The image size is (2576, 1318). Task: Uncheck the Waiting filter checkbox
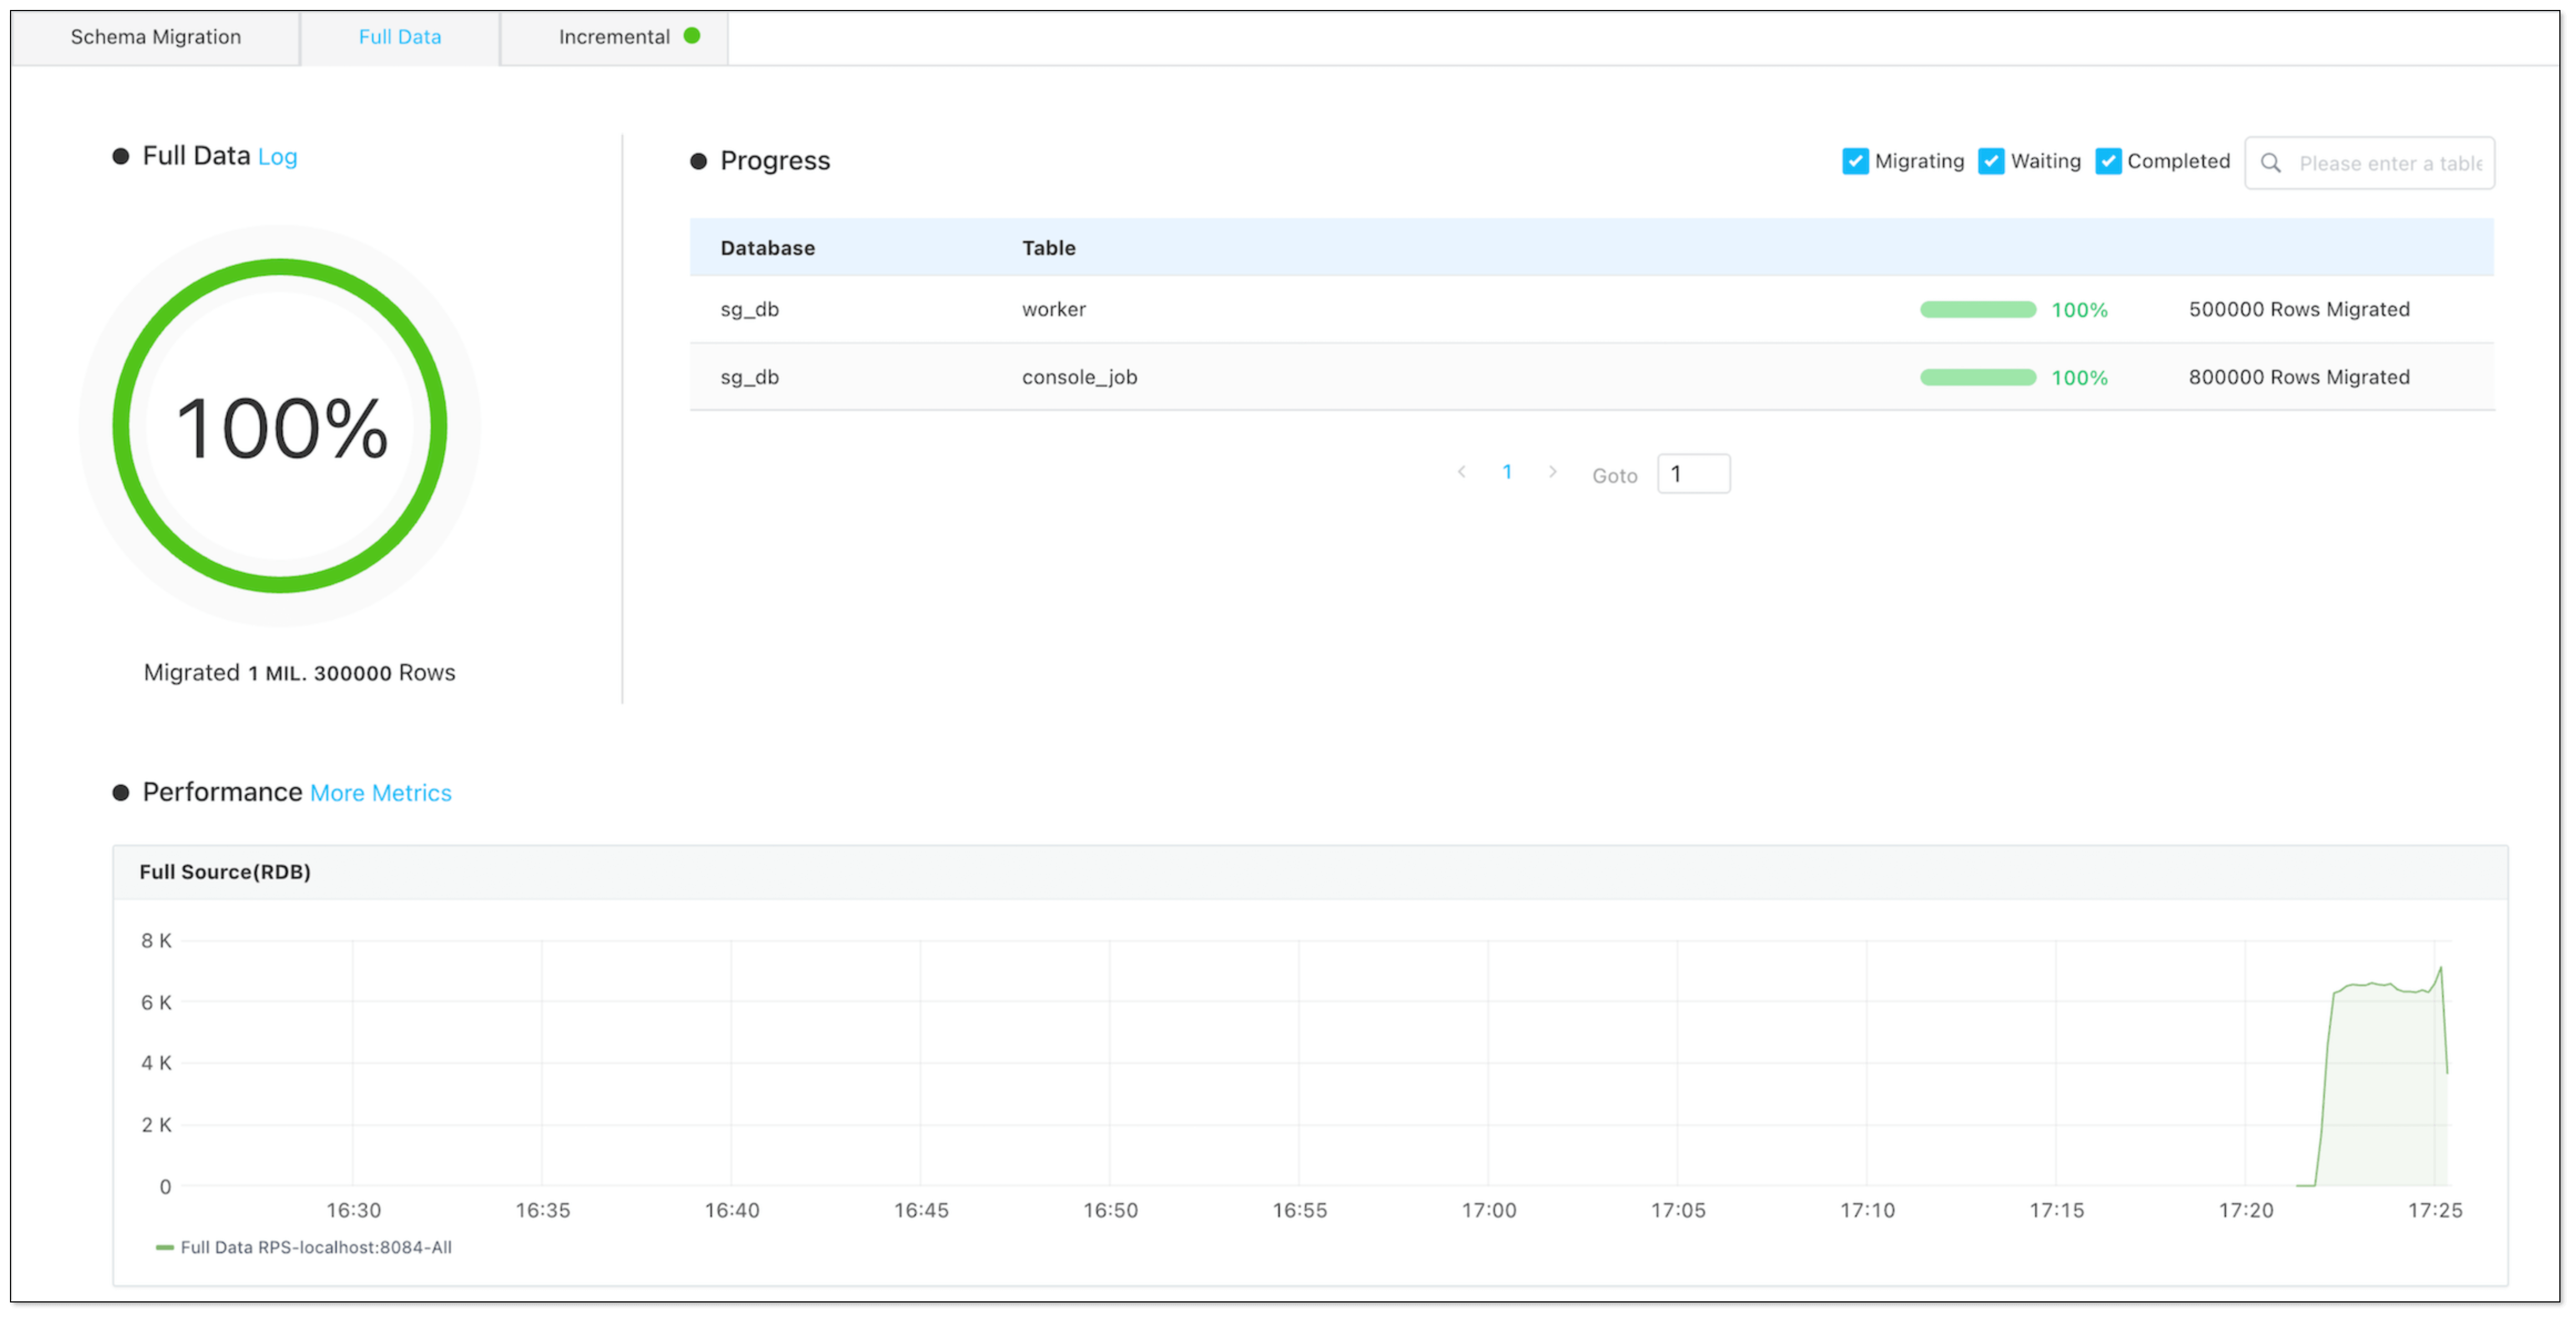click(1991, 161)
